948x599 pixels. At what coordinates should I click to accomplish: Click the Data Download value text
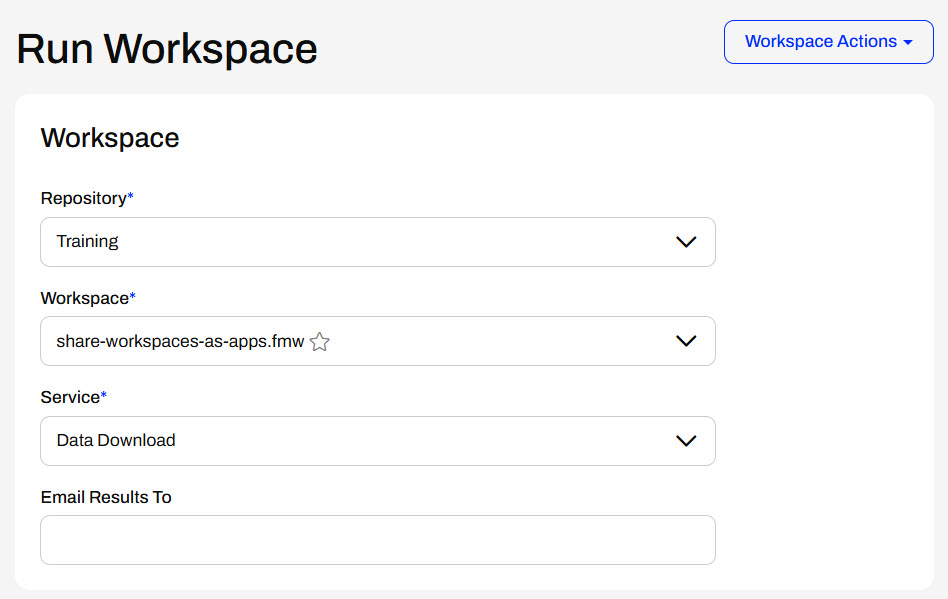(x=116, y=441)
